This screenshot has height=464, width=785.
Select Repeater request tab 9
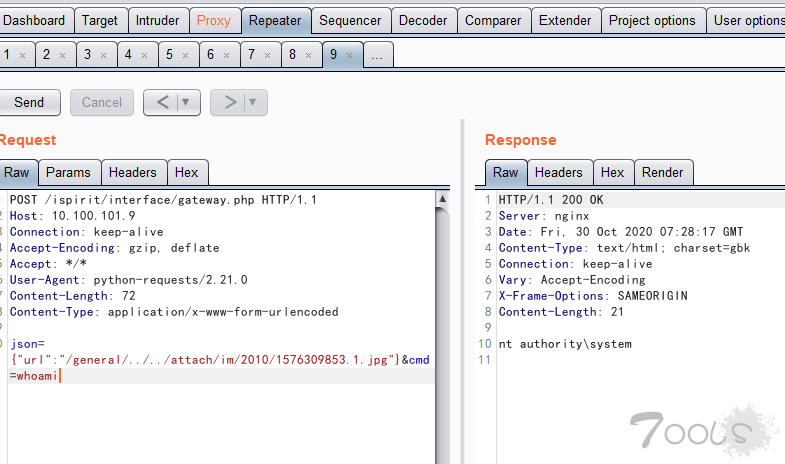333,54
